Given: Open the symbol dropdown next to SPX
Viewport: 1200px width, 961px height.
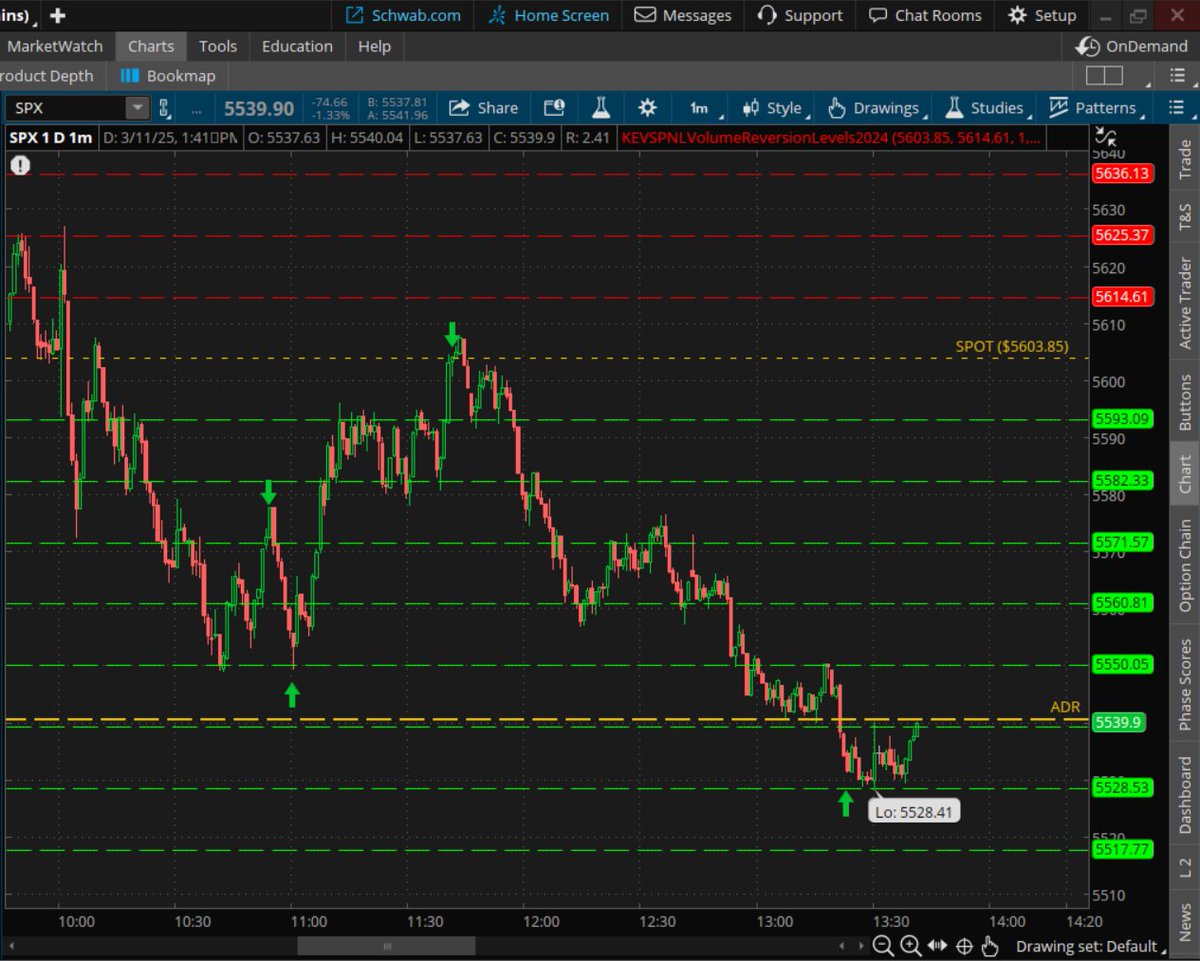Looking at the screenshot, I should tap(137, 107).
